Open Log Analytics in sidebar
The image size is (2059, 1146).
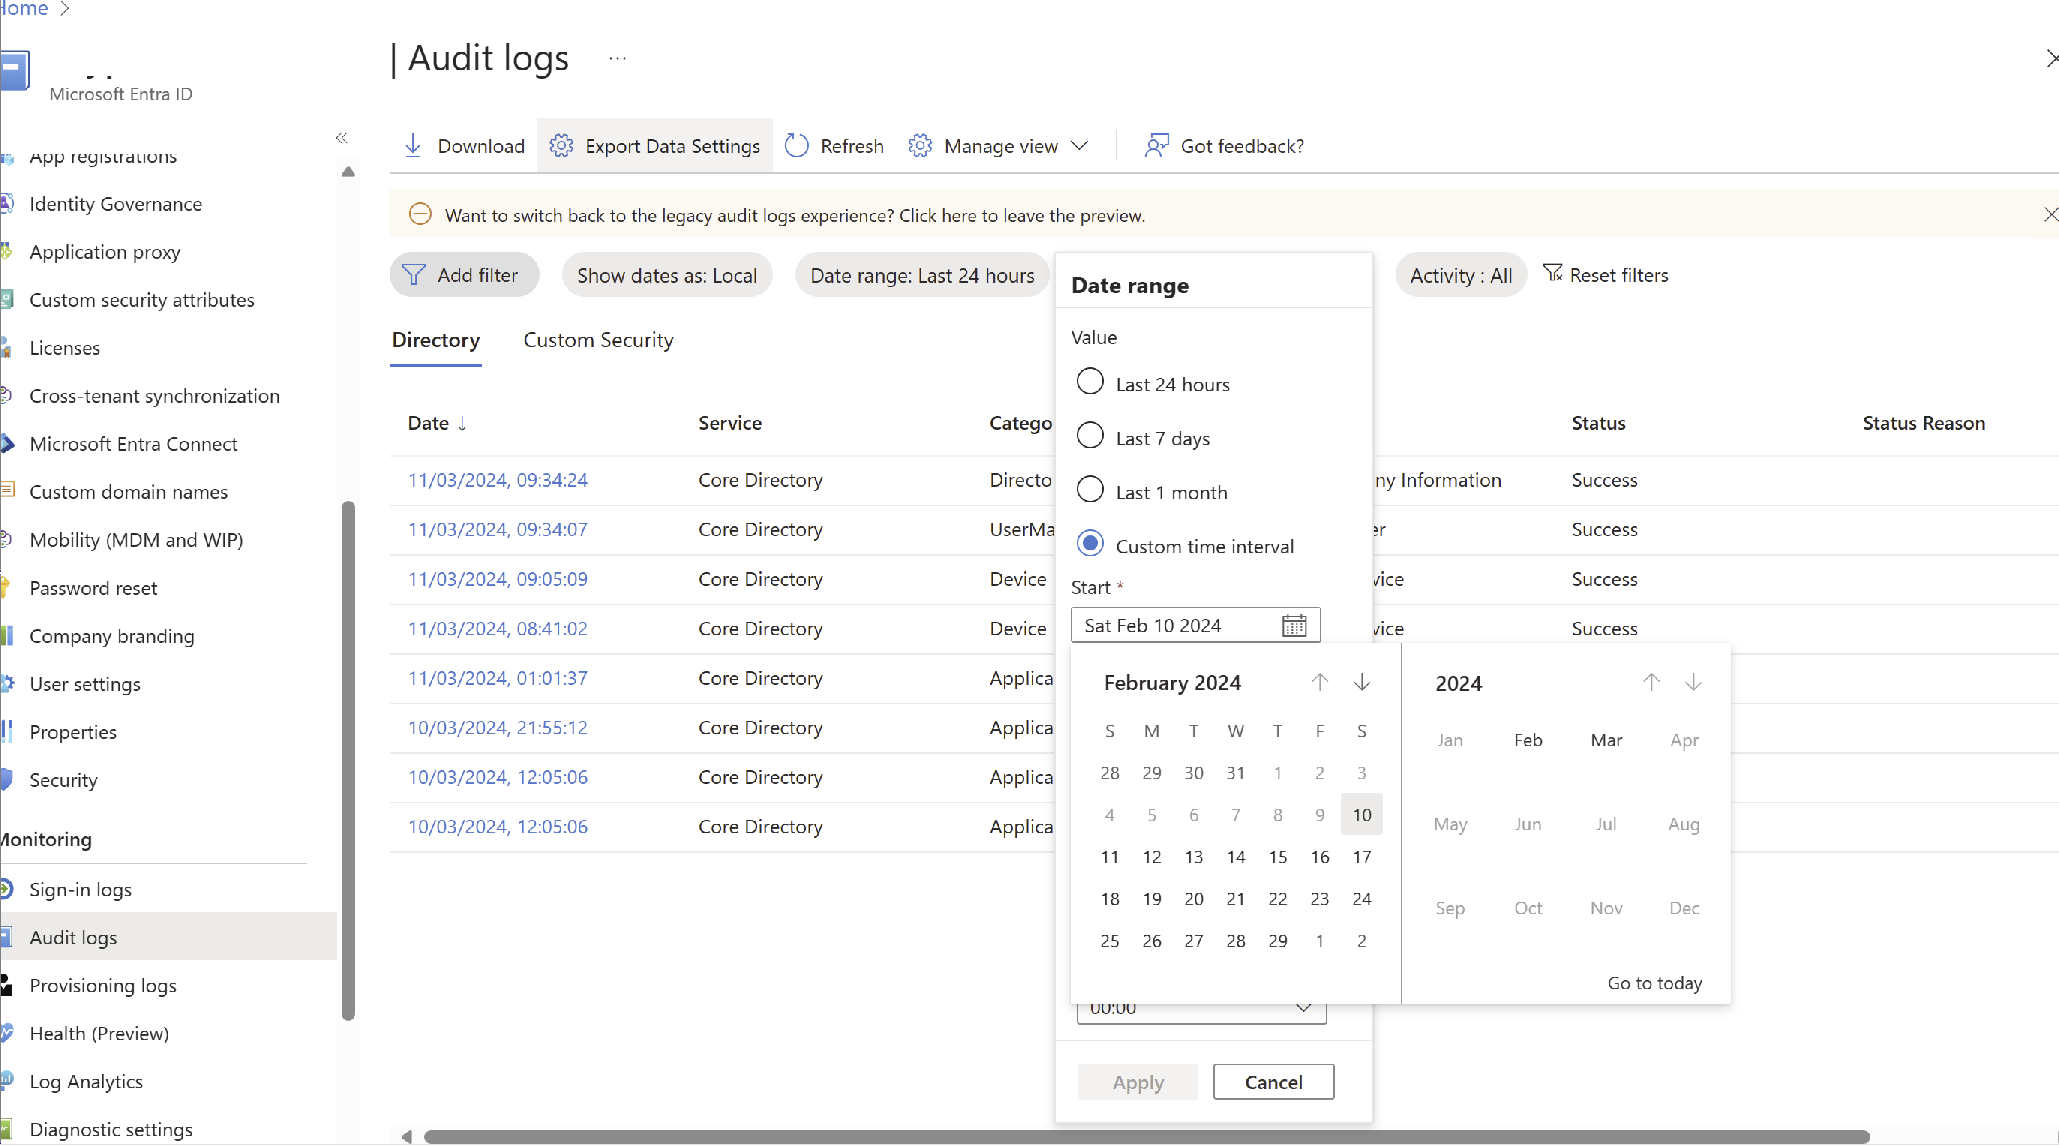[x=86, y=1081]
